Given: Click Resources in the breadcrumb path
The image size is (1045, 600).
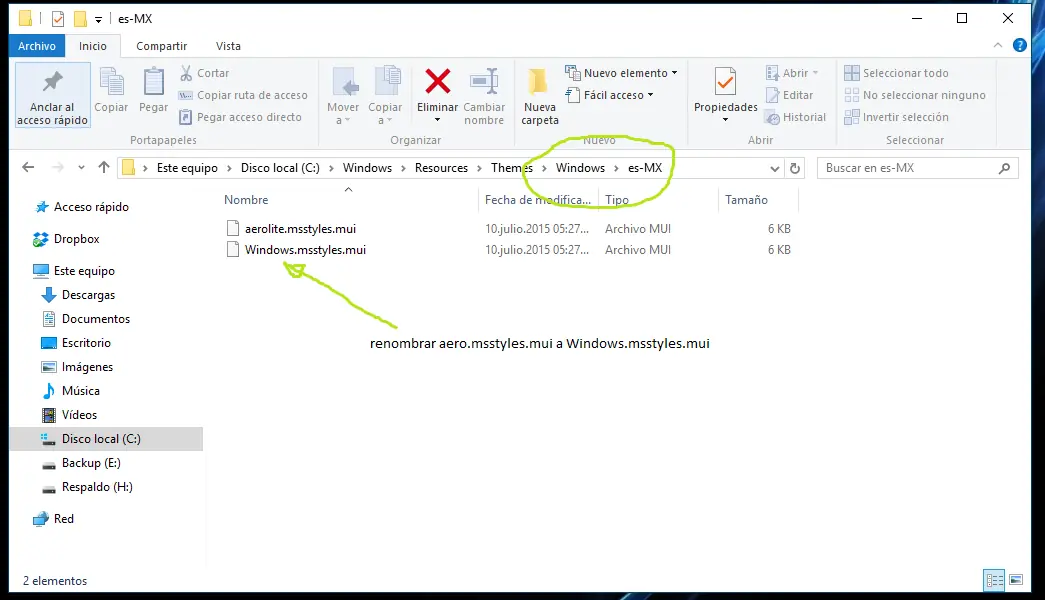Looking at the screenshot, I should (441, 168).
